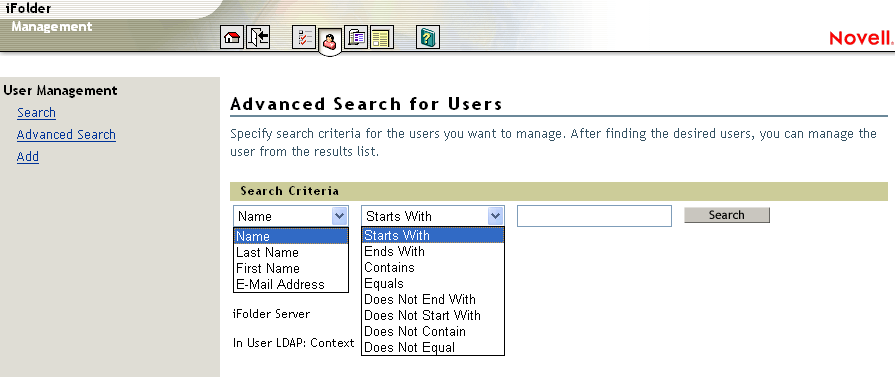895x377 pixels.
Task: Go to the Home icon in the toolbar
Action: point(231,38)
